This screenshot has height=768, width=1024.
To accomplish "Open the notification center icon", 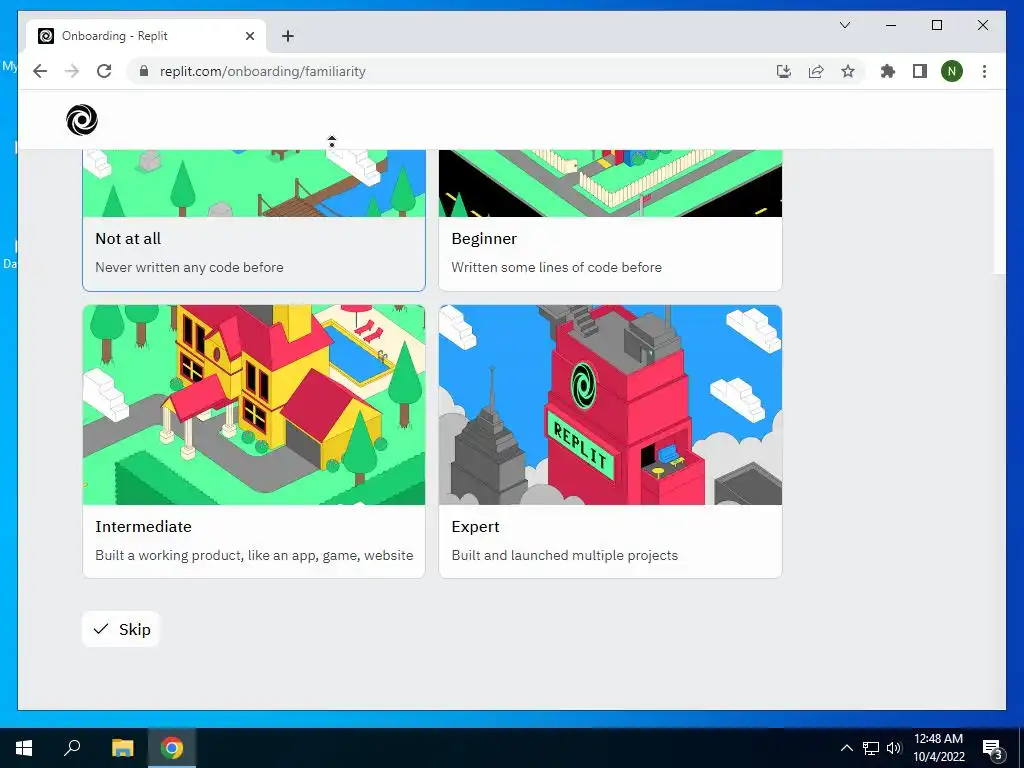I will [x=993, y=748].
